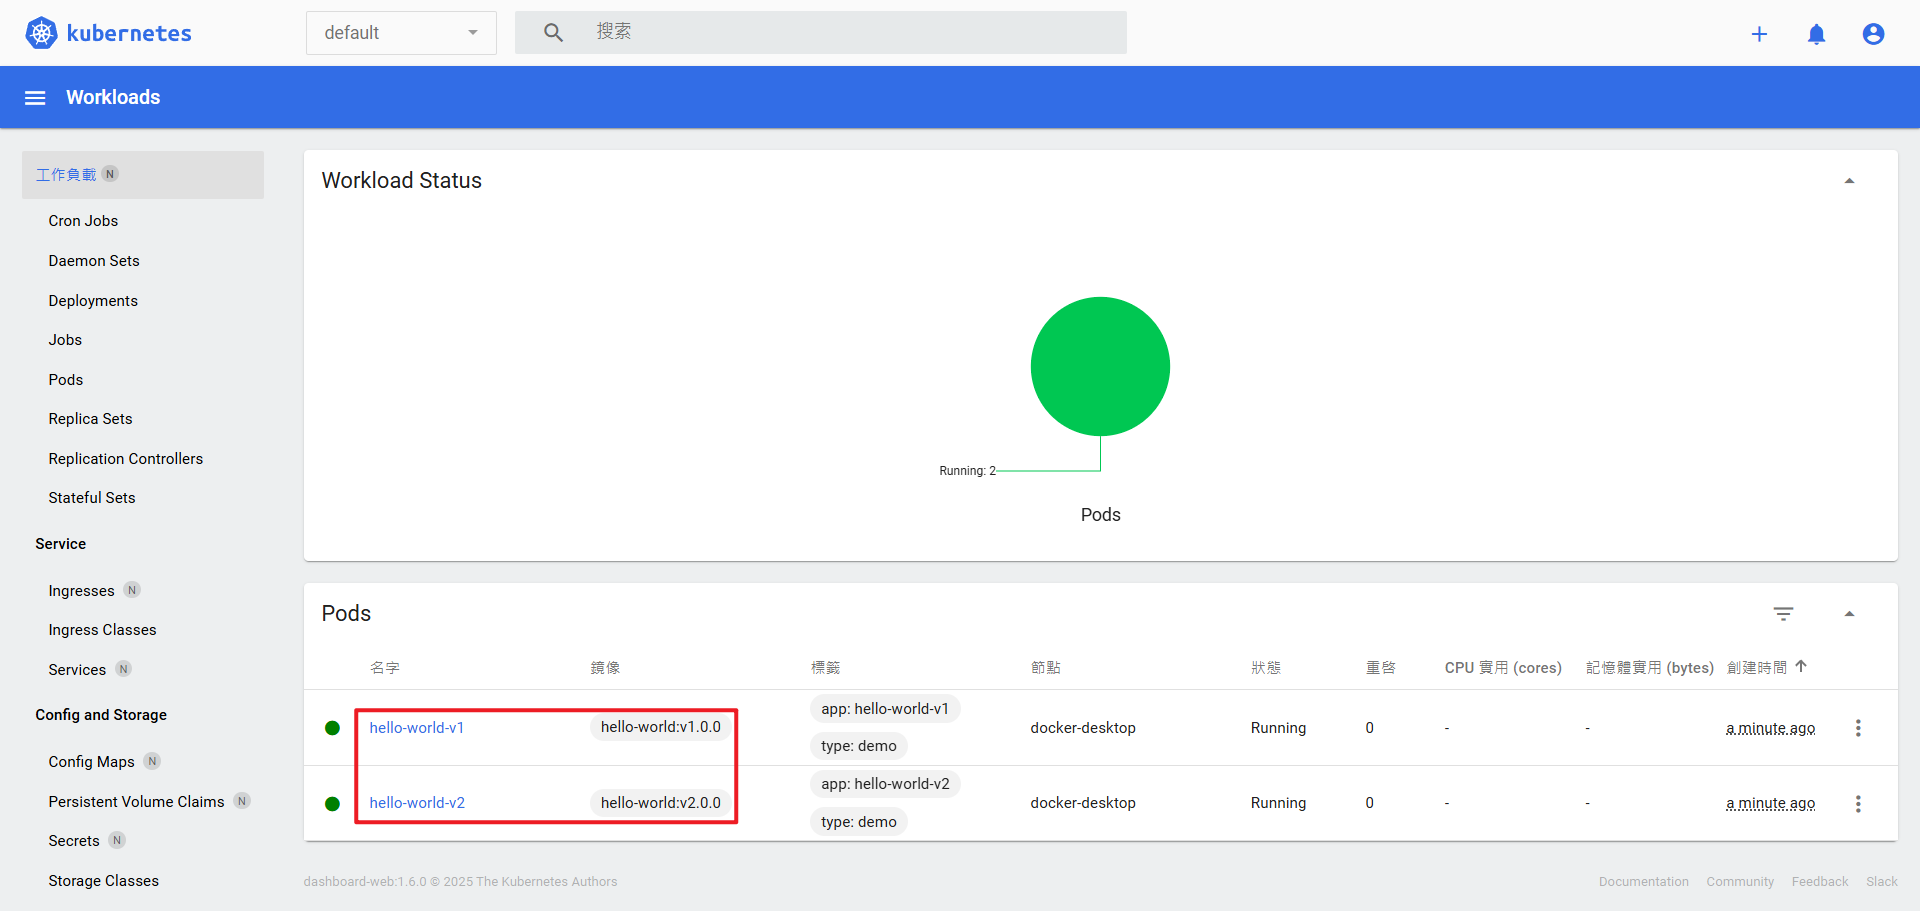Click into the search input field
This screenshot has height=911, width=1920.
pyautogui.click(x=850, y=33)
